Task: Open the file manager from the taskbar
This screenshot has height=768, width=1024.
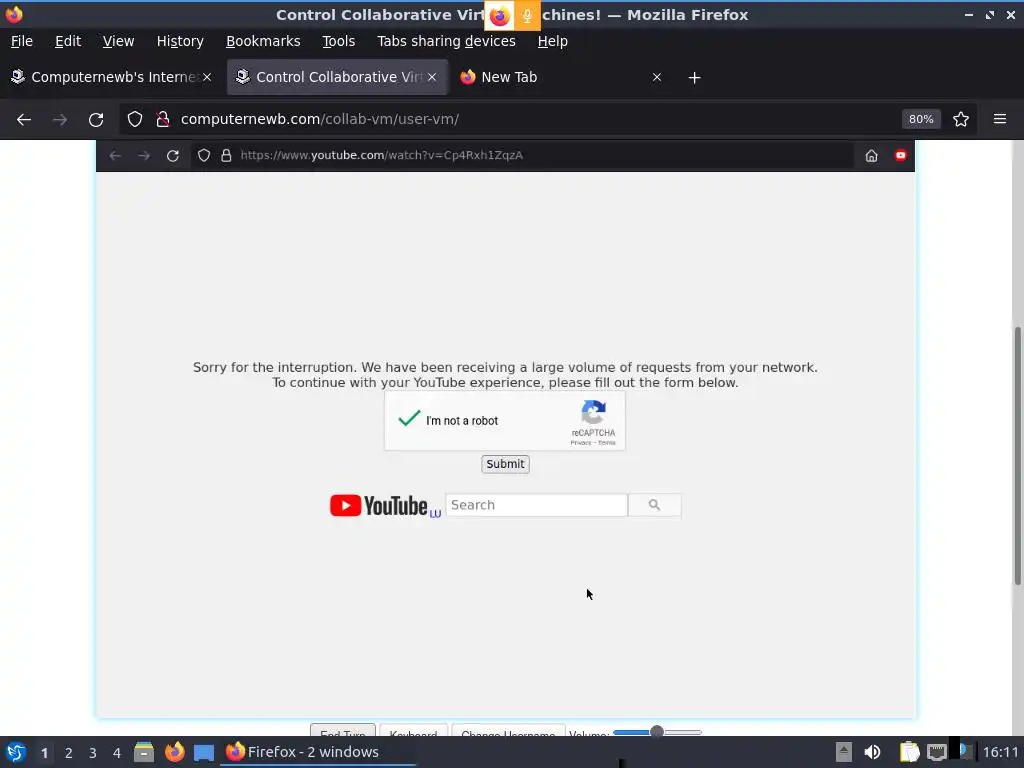Action: pos(144,752)
